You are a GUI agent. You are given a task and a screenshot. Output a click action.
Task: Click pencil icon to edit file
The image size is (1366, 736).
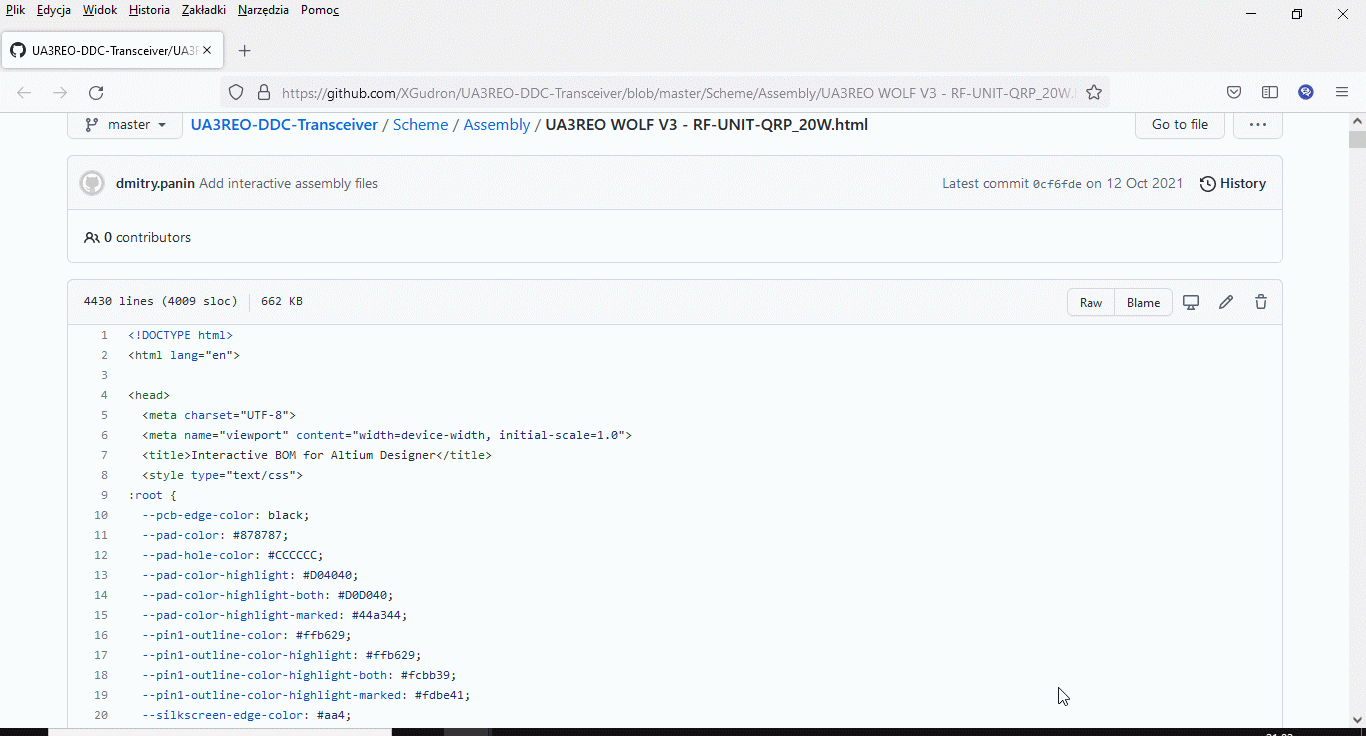1226,302
